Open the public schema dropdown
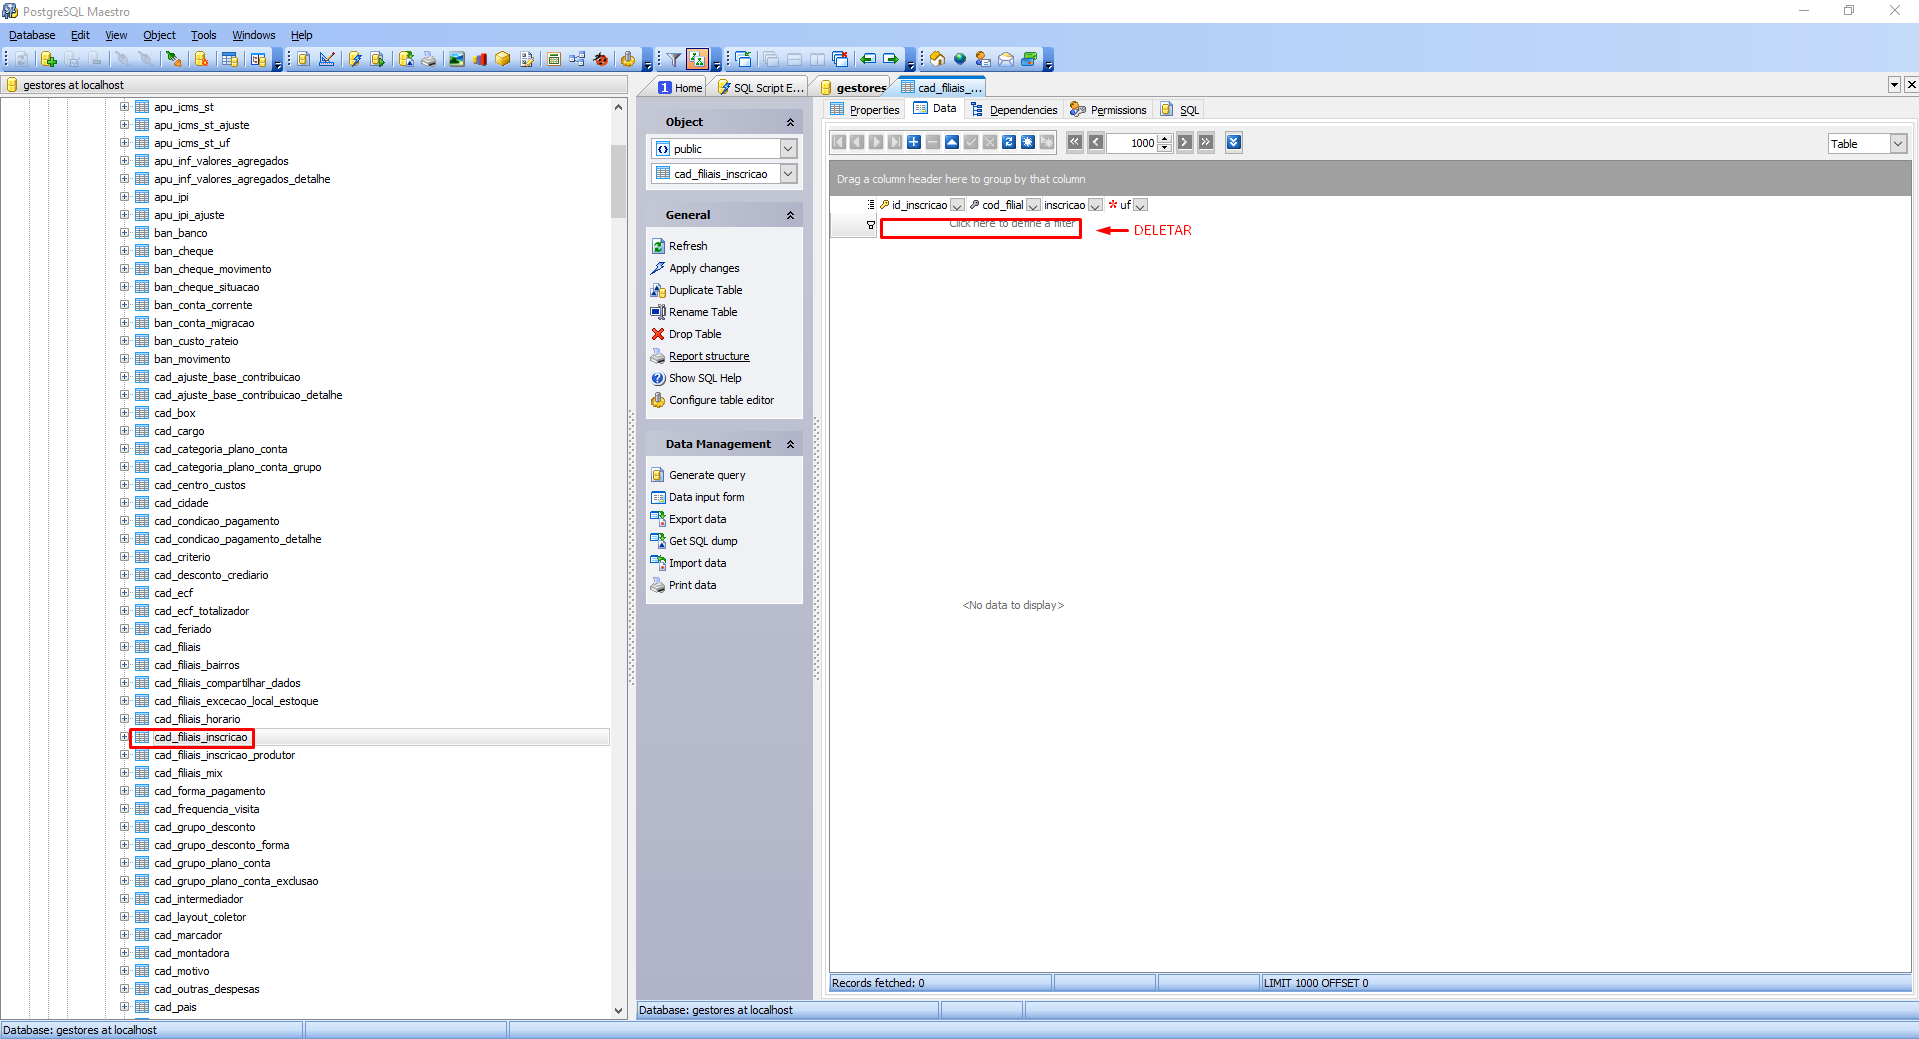Viewport: 1919px width, 1039px height. (x=788, y=149)
